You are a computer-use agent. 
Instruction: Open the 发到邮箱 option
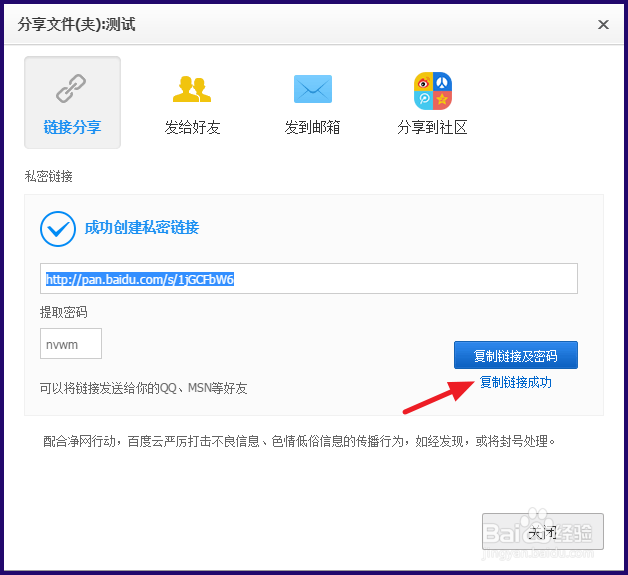point(312,127)
